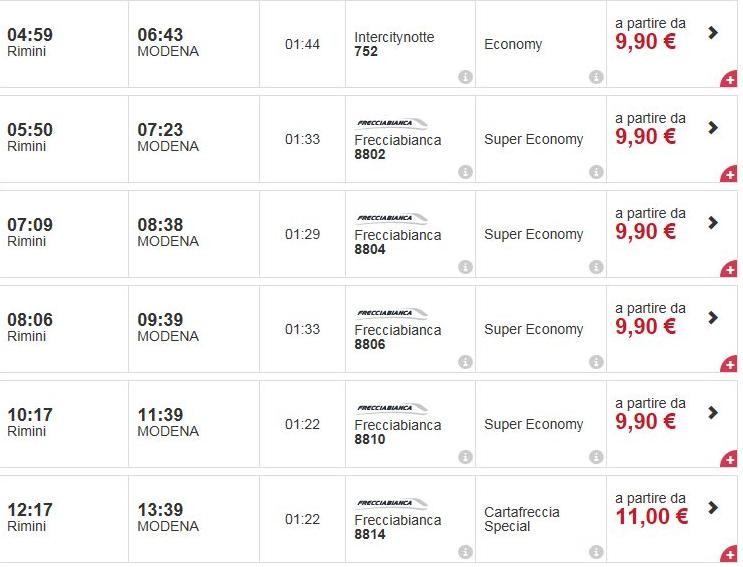Screen dimensions: 743x567
Task: Open fare info icon for 07:09 Super Economy
Action: (x=596, y=267)
